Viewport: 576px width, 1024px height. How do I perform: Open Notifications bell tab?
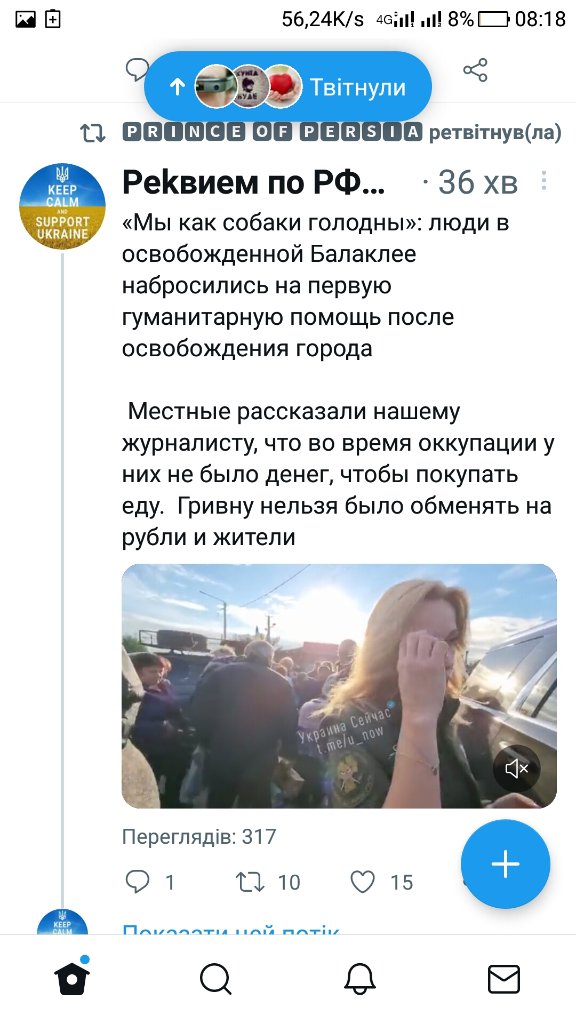tap(360, 980)
